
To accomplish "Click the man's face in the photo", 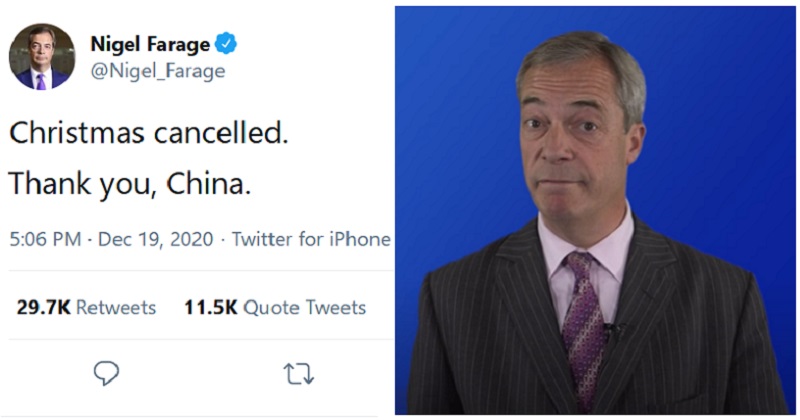I will (580, 140).
